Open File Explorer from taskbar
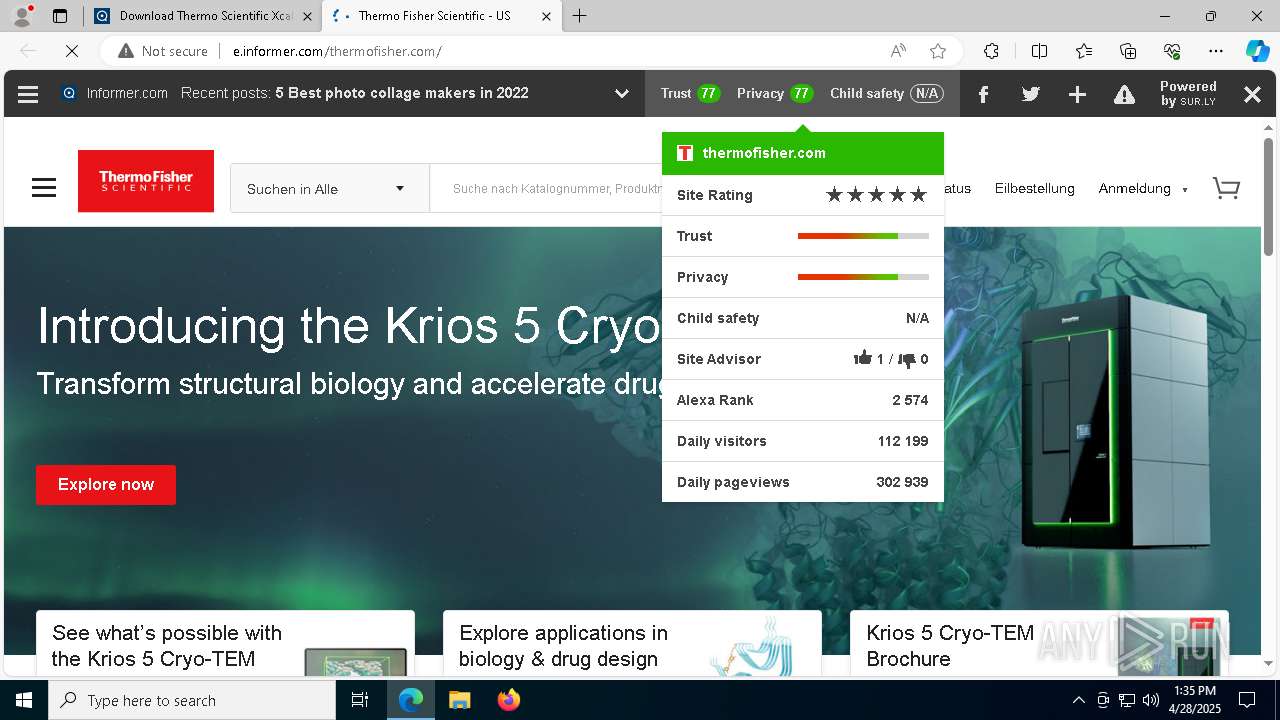The width and height of the screenshot is (1280, 720). pyautogui.click(x=459, y=700)
